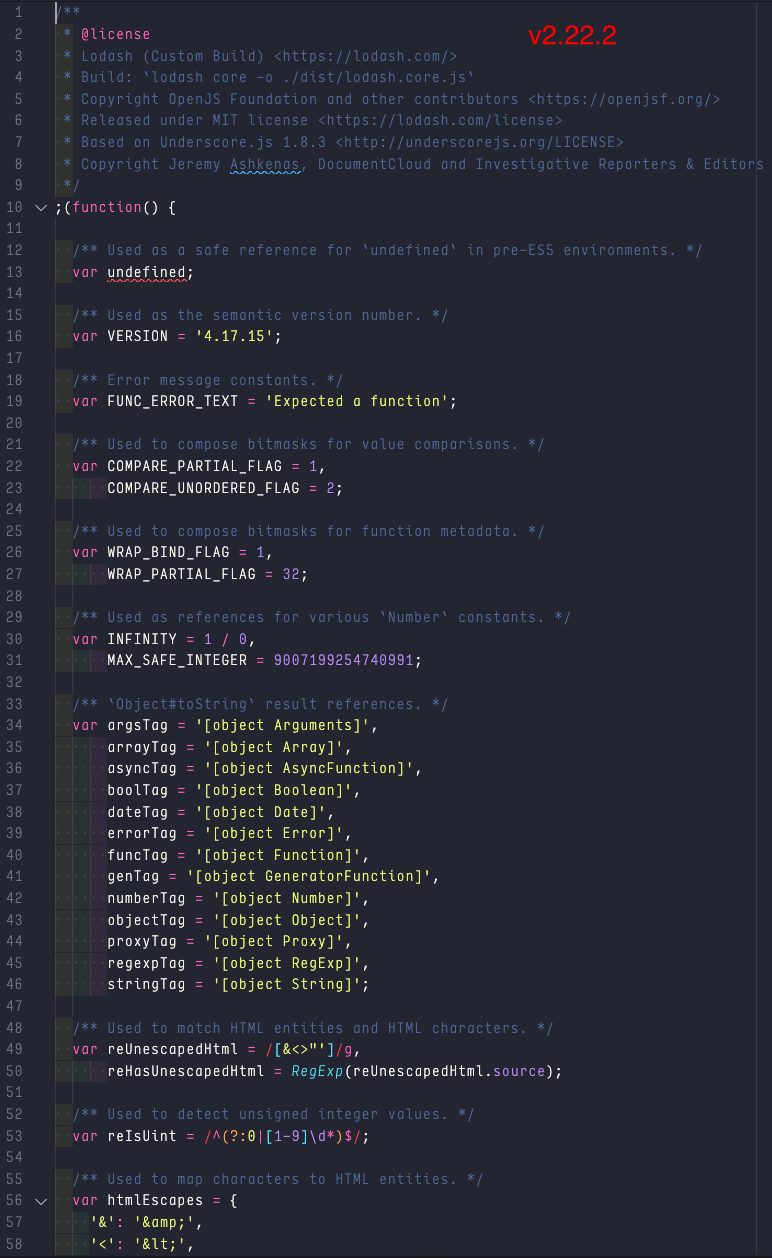Click FUNC_ERROR_TEXT identifier
Image resolution: width=772 pixels, height=1258 pixels.
pos(172,402)
